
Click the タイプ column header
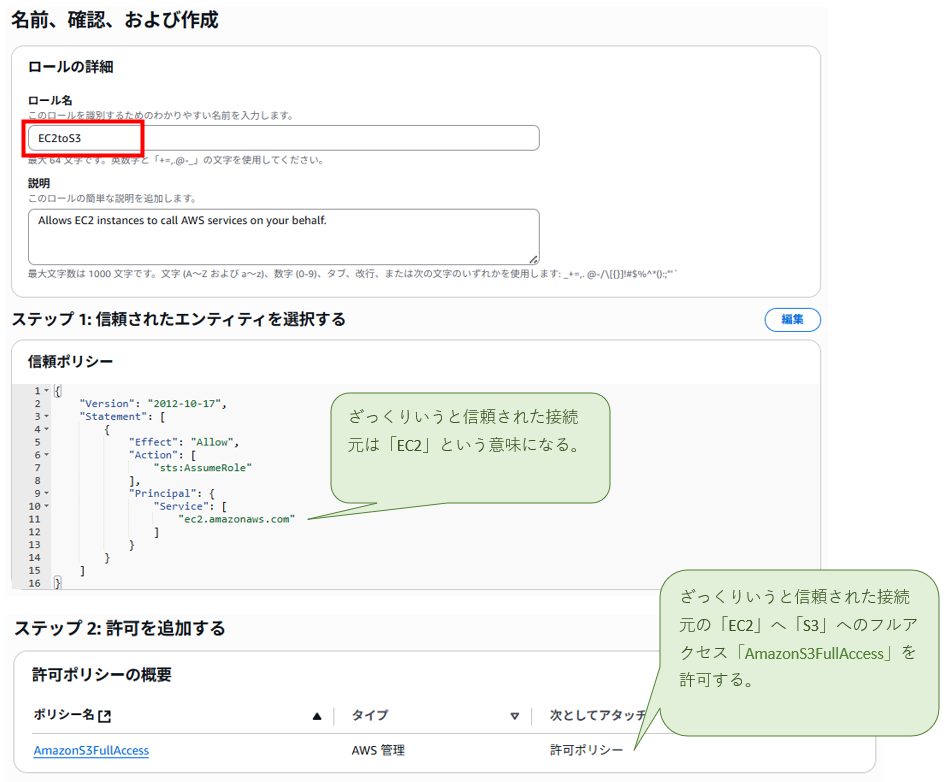tap(370, 715)
